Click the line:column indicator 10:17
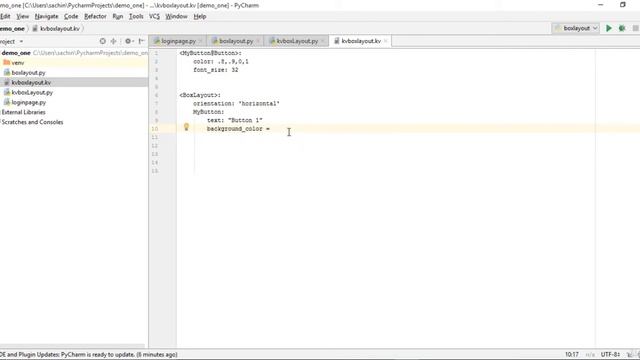640x360 pixels. pos(571,354)
